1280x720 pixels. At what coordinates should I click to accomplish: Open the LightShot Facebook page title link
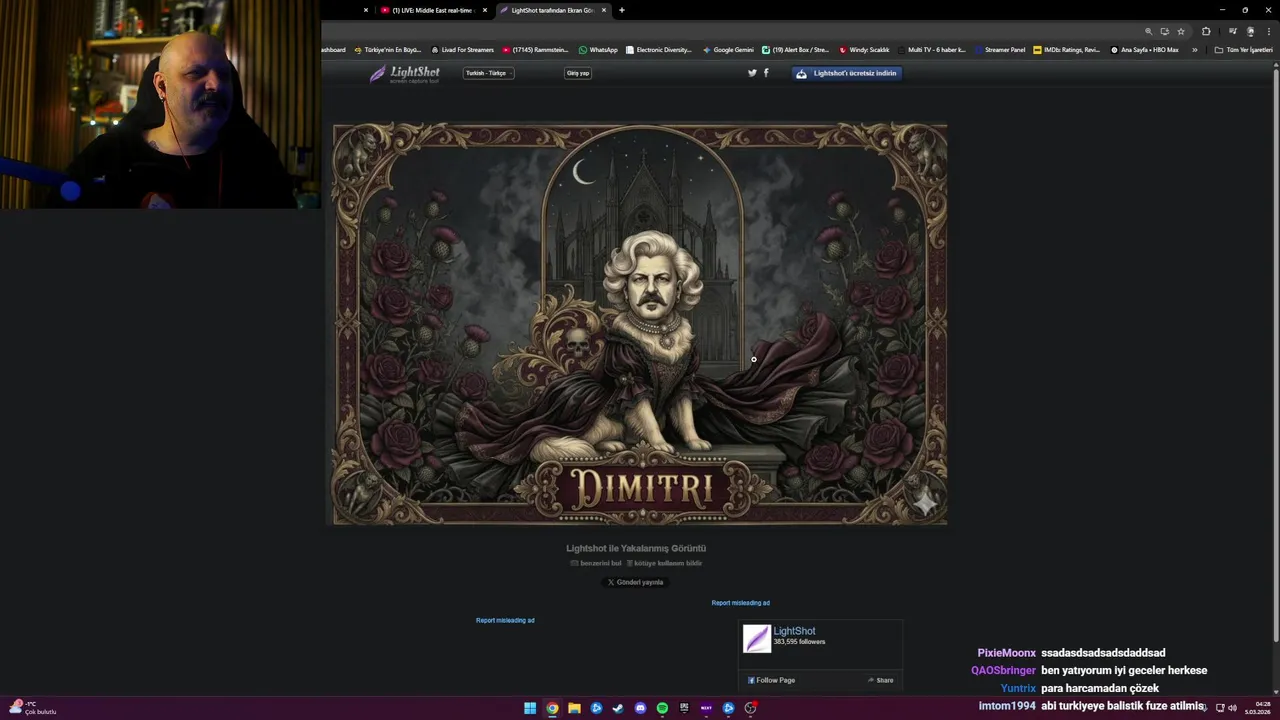point(794,631)
